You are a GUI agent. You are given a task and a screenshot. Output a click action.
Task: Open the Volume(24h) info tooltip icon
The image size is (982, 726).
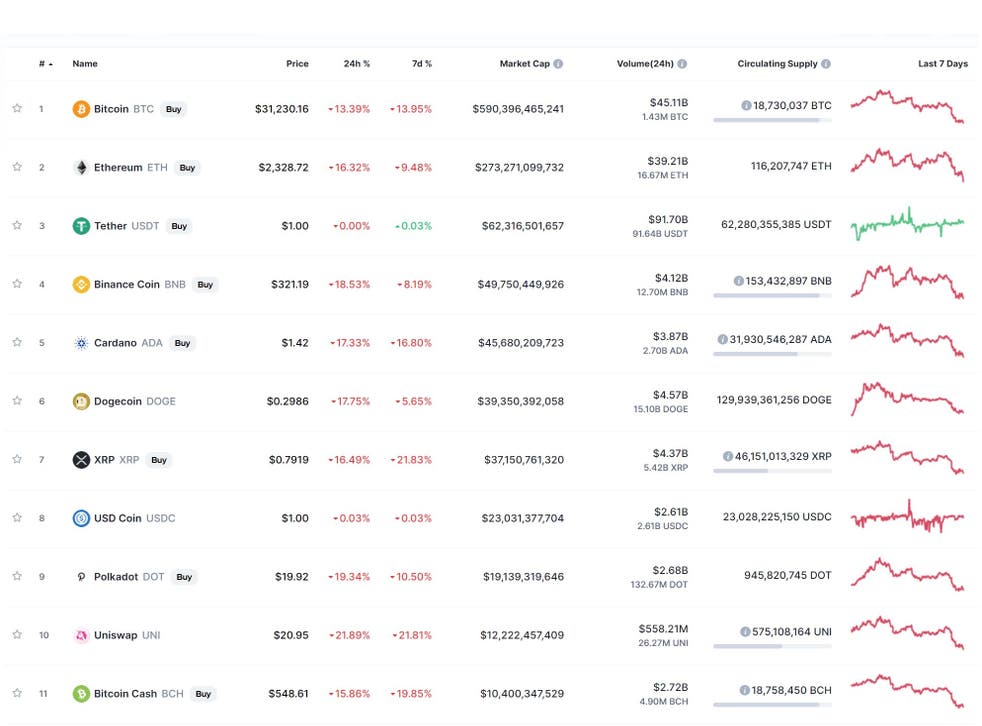[682, 64]
